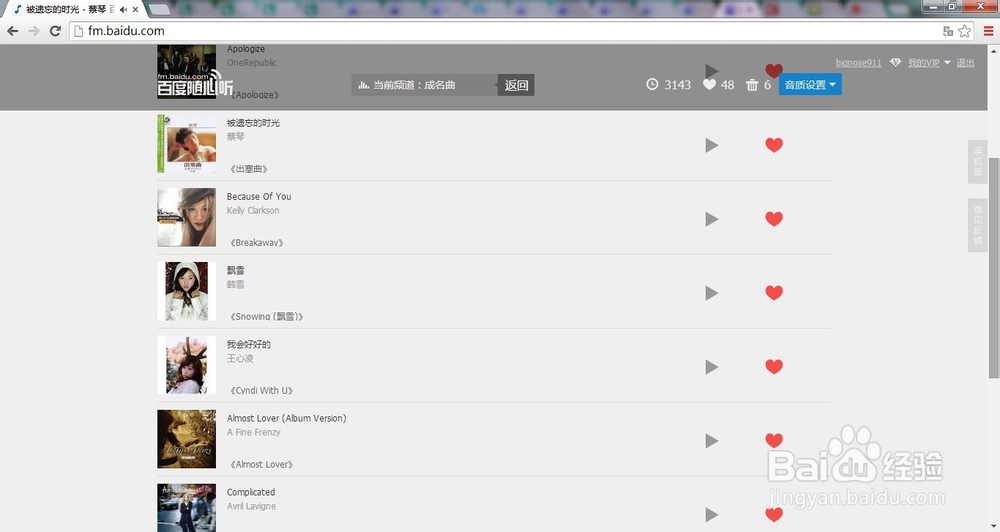Play Complicated by Avril Lavigne
The image size is (1000, 532).
click(712, 515)
